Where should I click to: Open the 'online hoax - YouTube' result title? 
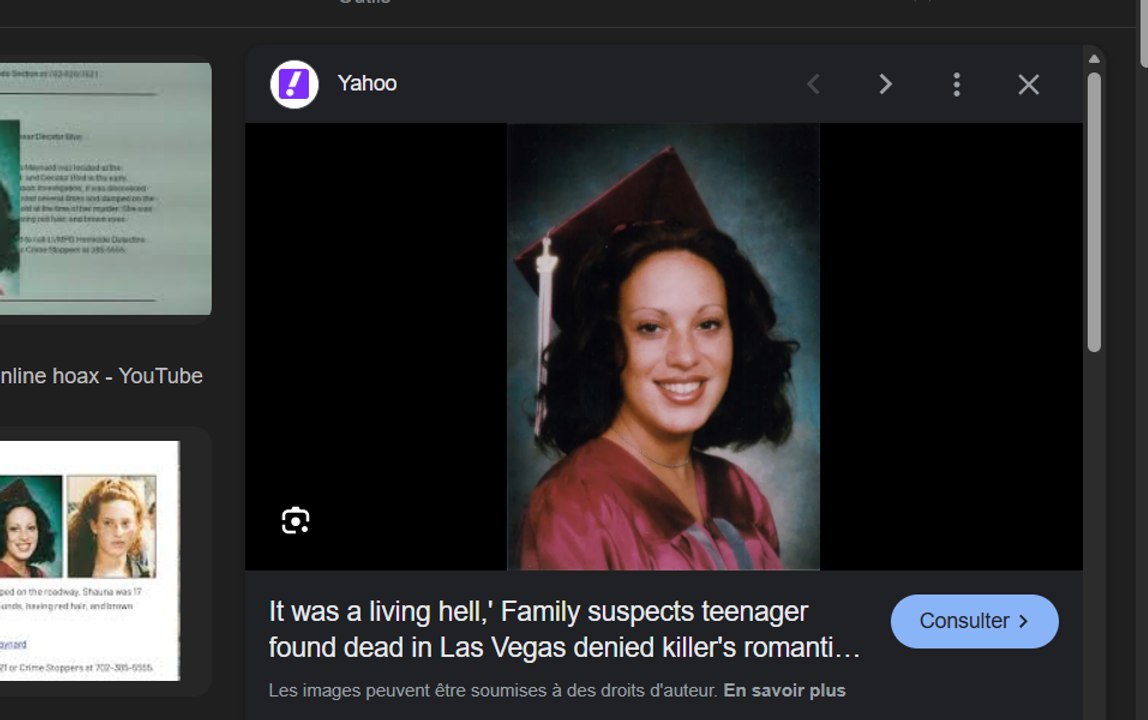point(101,376)
